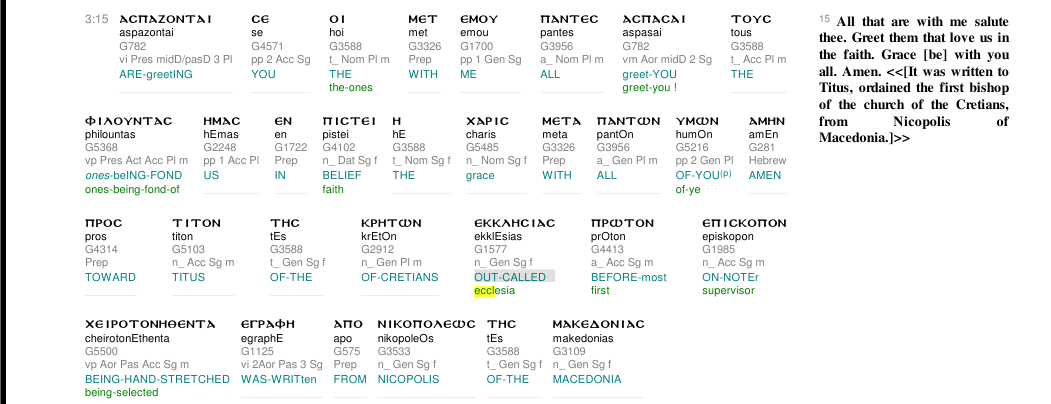Click the yellow-highlighted ecclesia translation

[x=494, y=290]
